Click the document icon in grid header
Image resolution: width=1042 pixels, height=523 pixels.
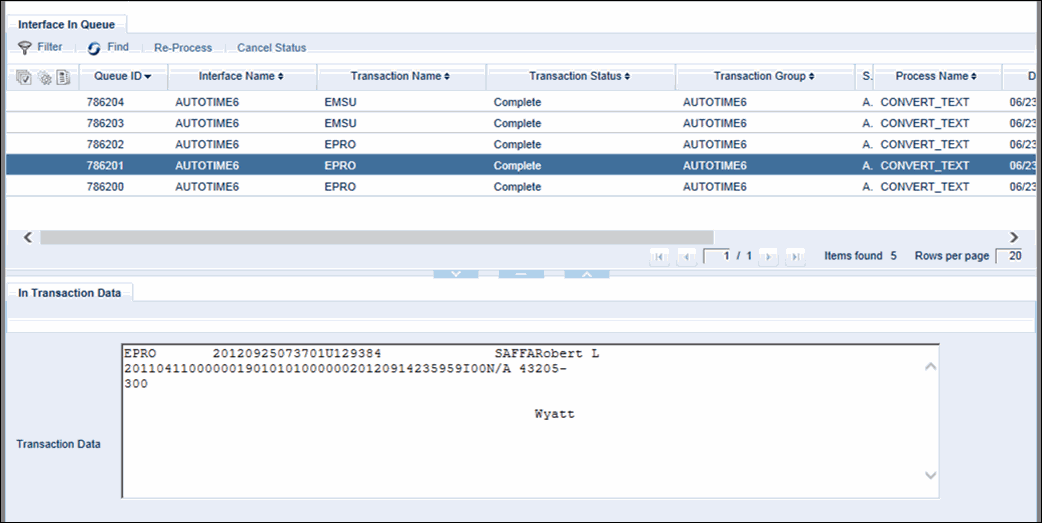63,77
